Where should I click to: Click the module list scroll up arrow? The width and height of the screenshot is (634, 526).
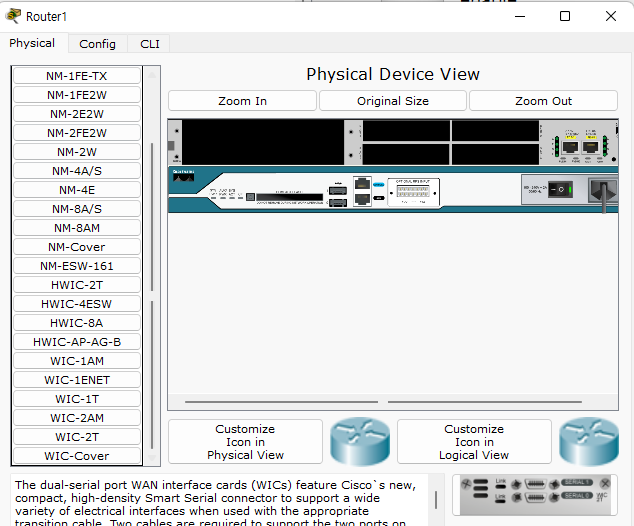[152, 75]
